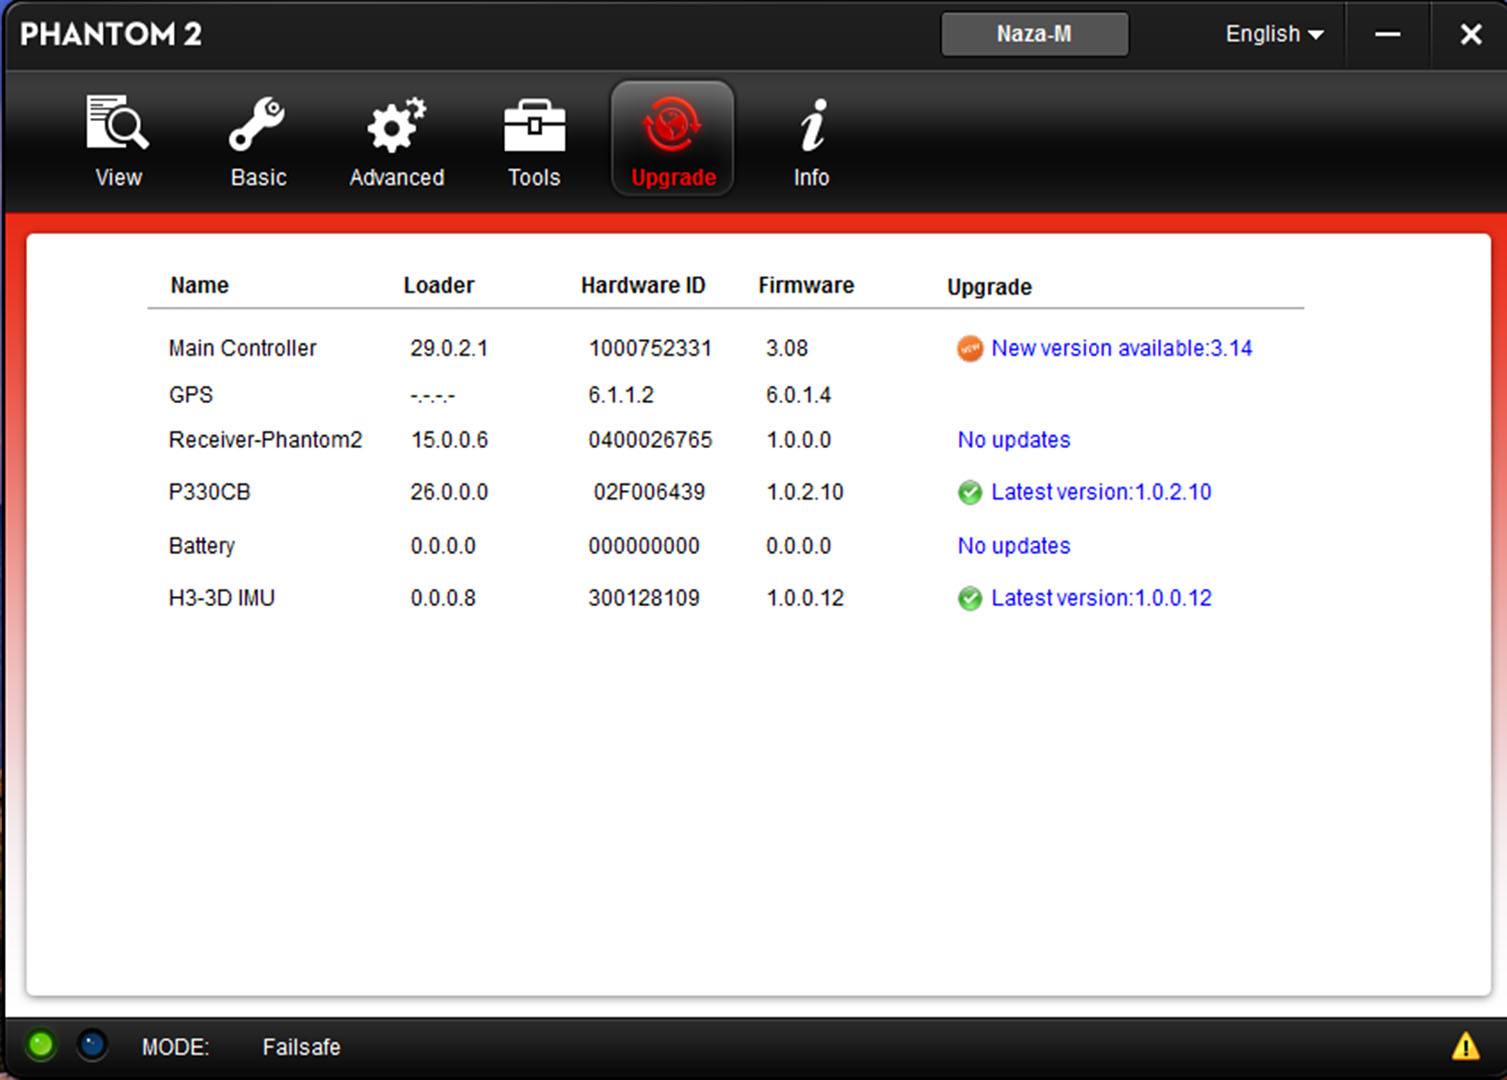Select the Receiver-Phantom2 row name
Viewport: 1507px width, 1080px height.
tap(265, 440)
